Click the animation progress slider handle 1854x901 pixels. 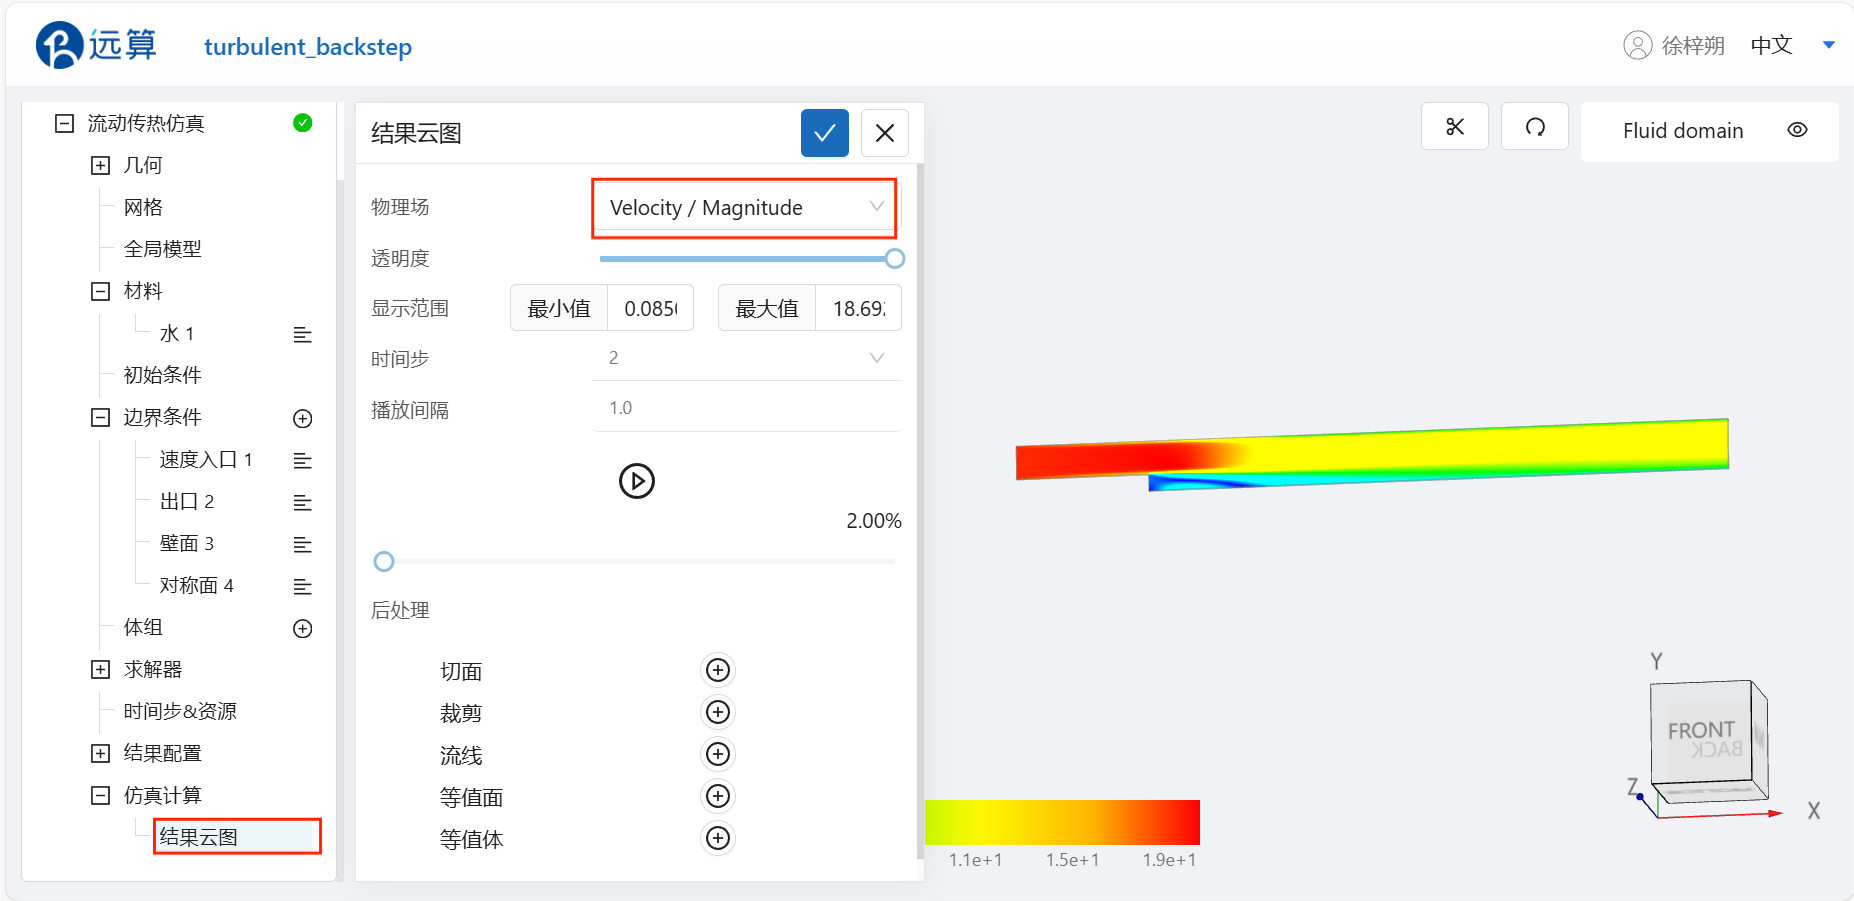384,562
